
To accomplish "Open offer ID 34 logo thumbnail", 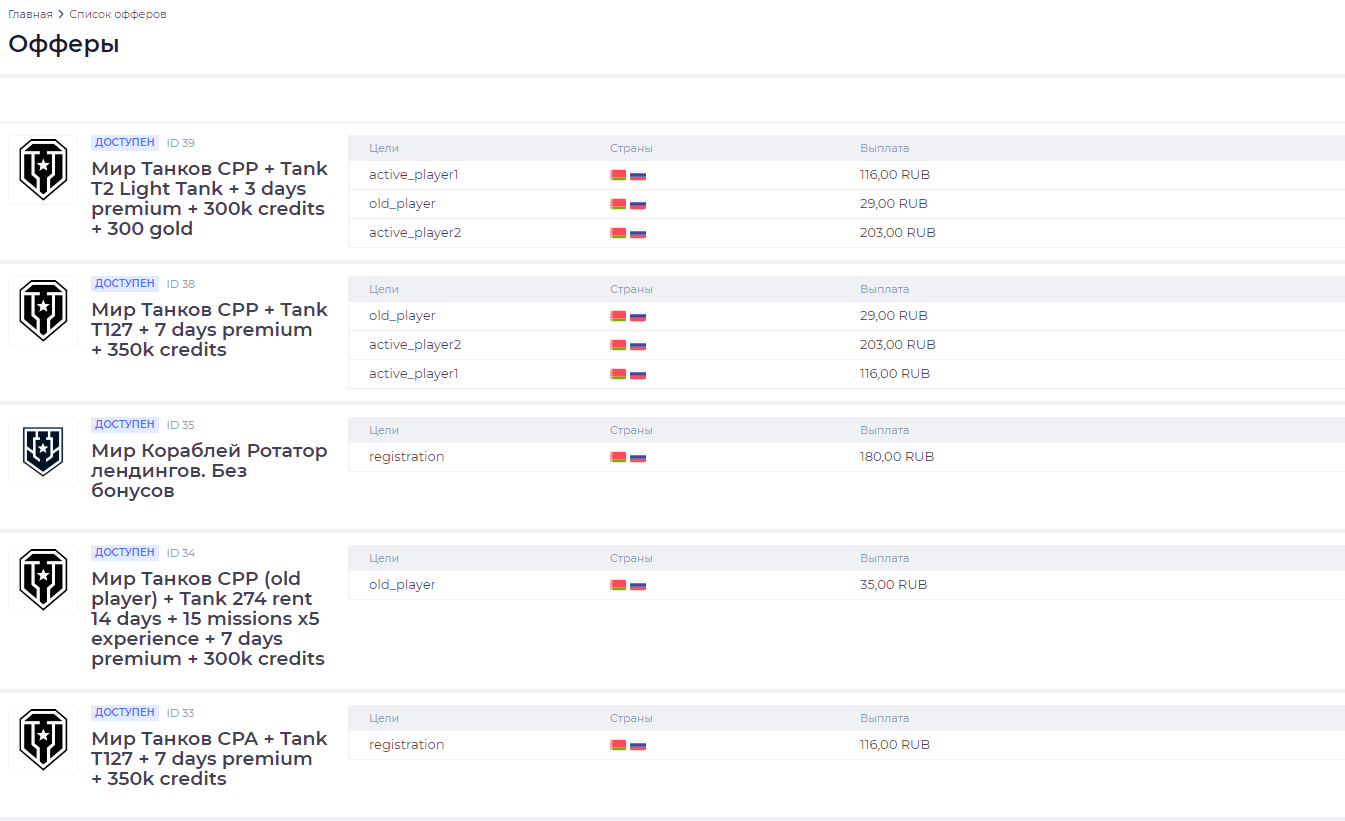I will (x=43, y=580).
